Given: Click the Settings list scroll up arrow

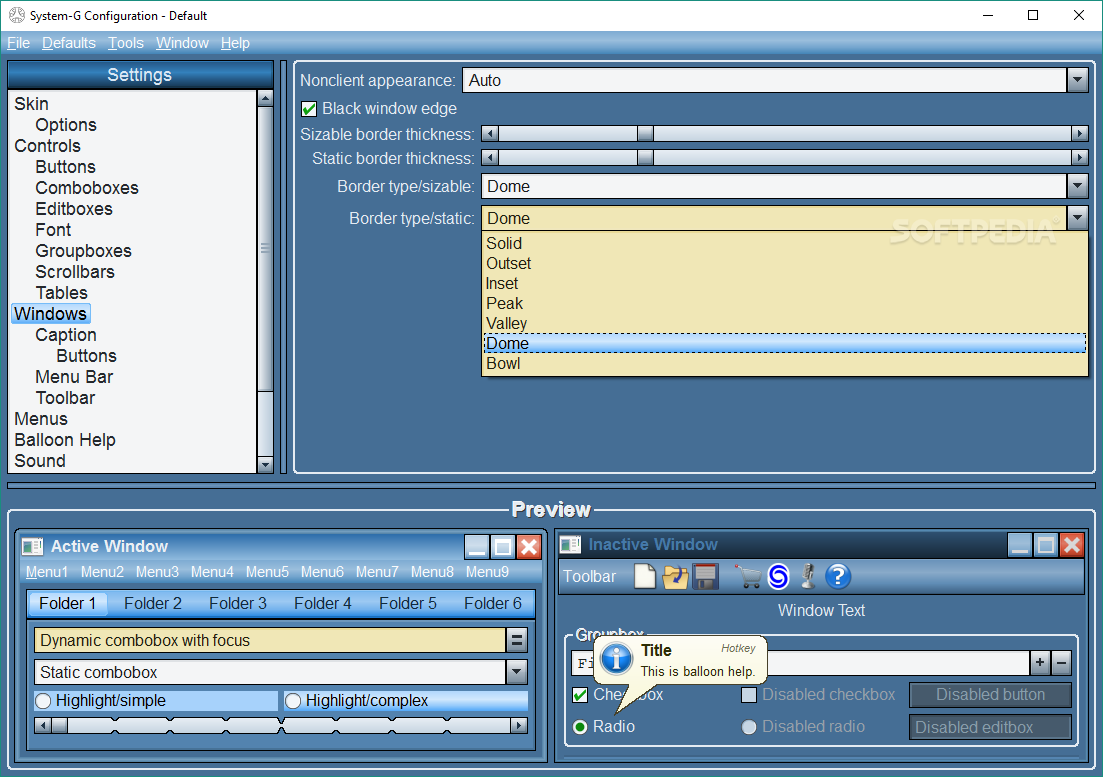Looking at the screenshot, I should click(x=265, y=98).
